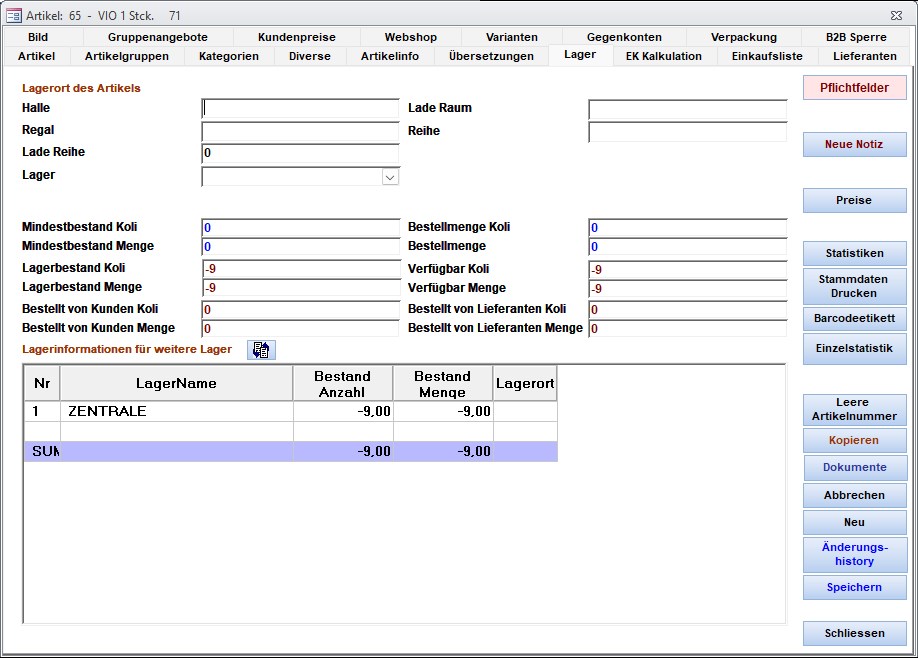Open the EK Kalkulation tab
Viewport: 918px width, 658px height.
coord(663,56)
